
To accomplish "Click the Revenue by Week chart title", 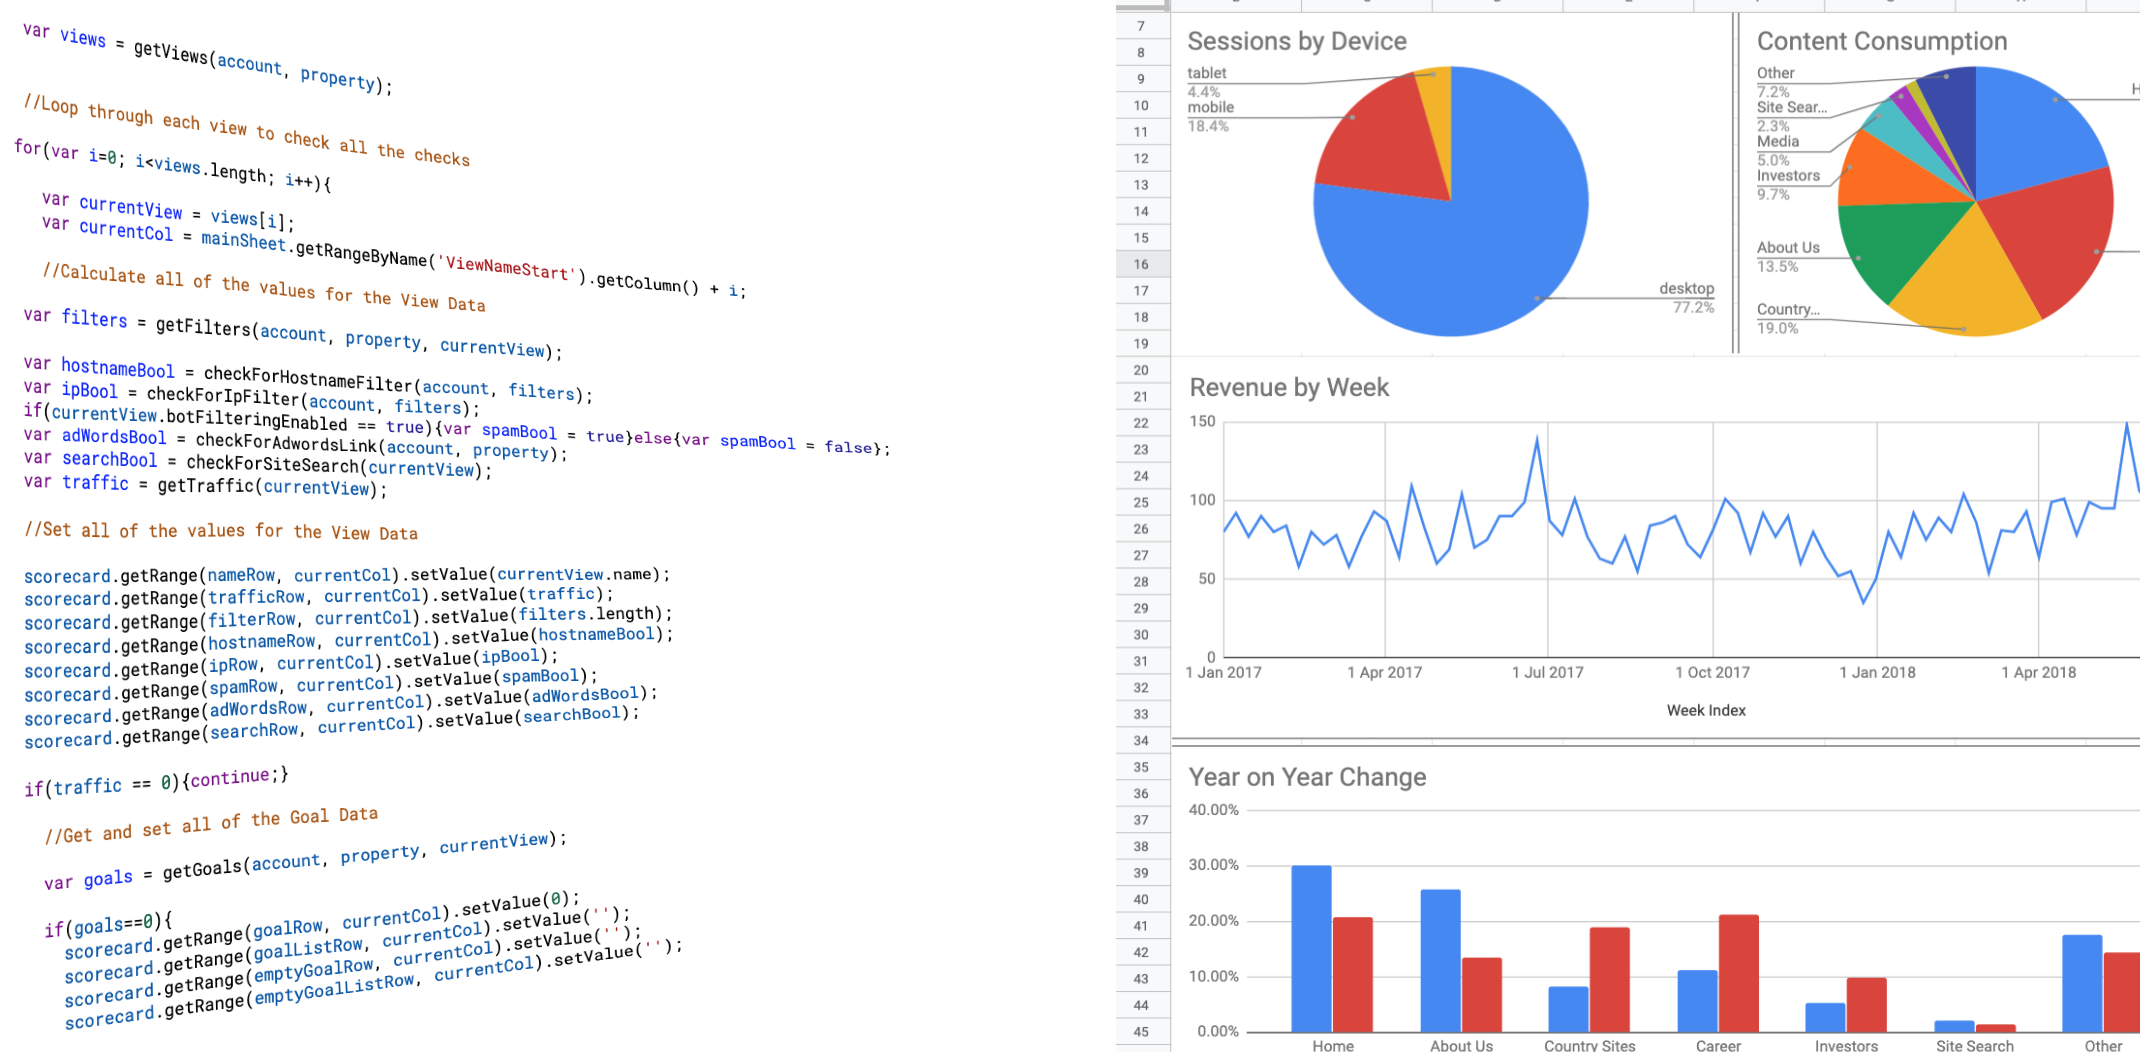I will pyautogui.click(x=1289, y=387).
